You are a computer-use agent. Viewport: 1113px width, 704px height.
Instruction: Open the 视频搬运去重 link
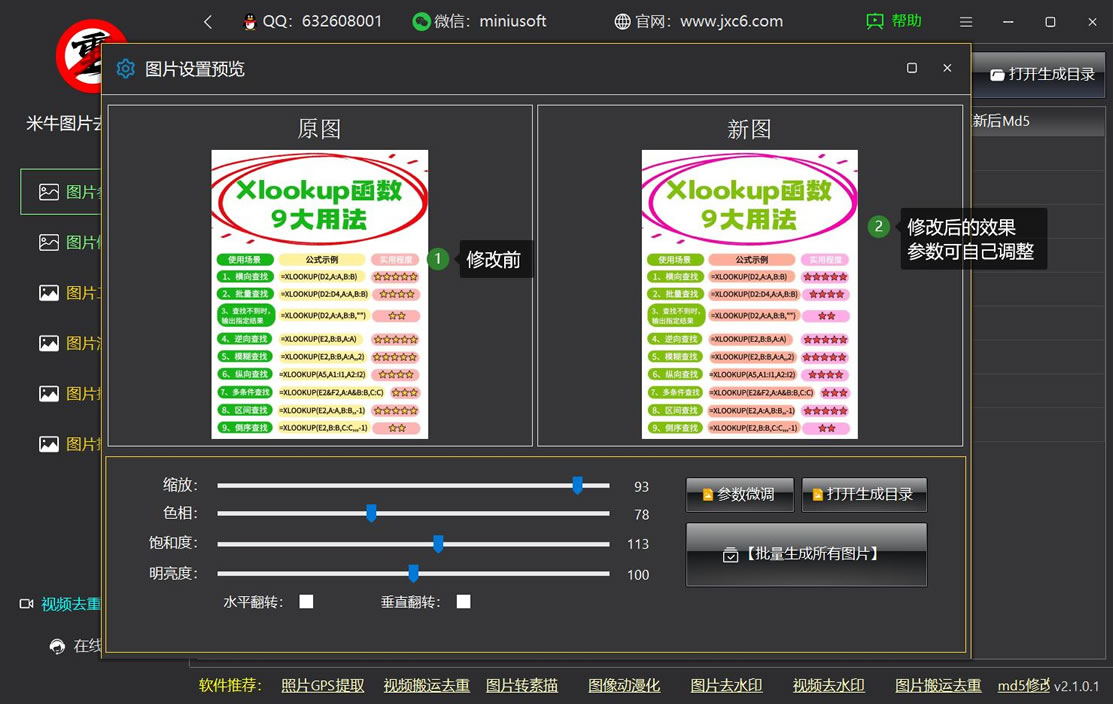click(x=427, y=686)
